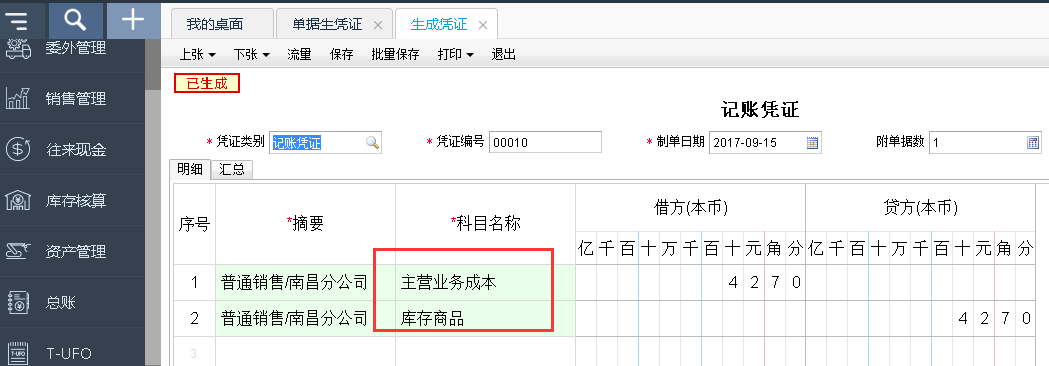
Task: Switch to 单据生凭证 tab
Action: 335,24
